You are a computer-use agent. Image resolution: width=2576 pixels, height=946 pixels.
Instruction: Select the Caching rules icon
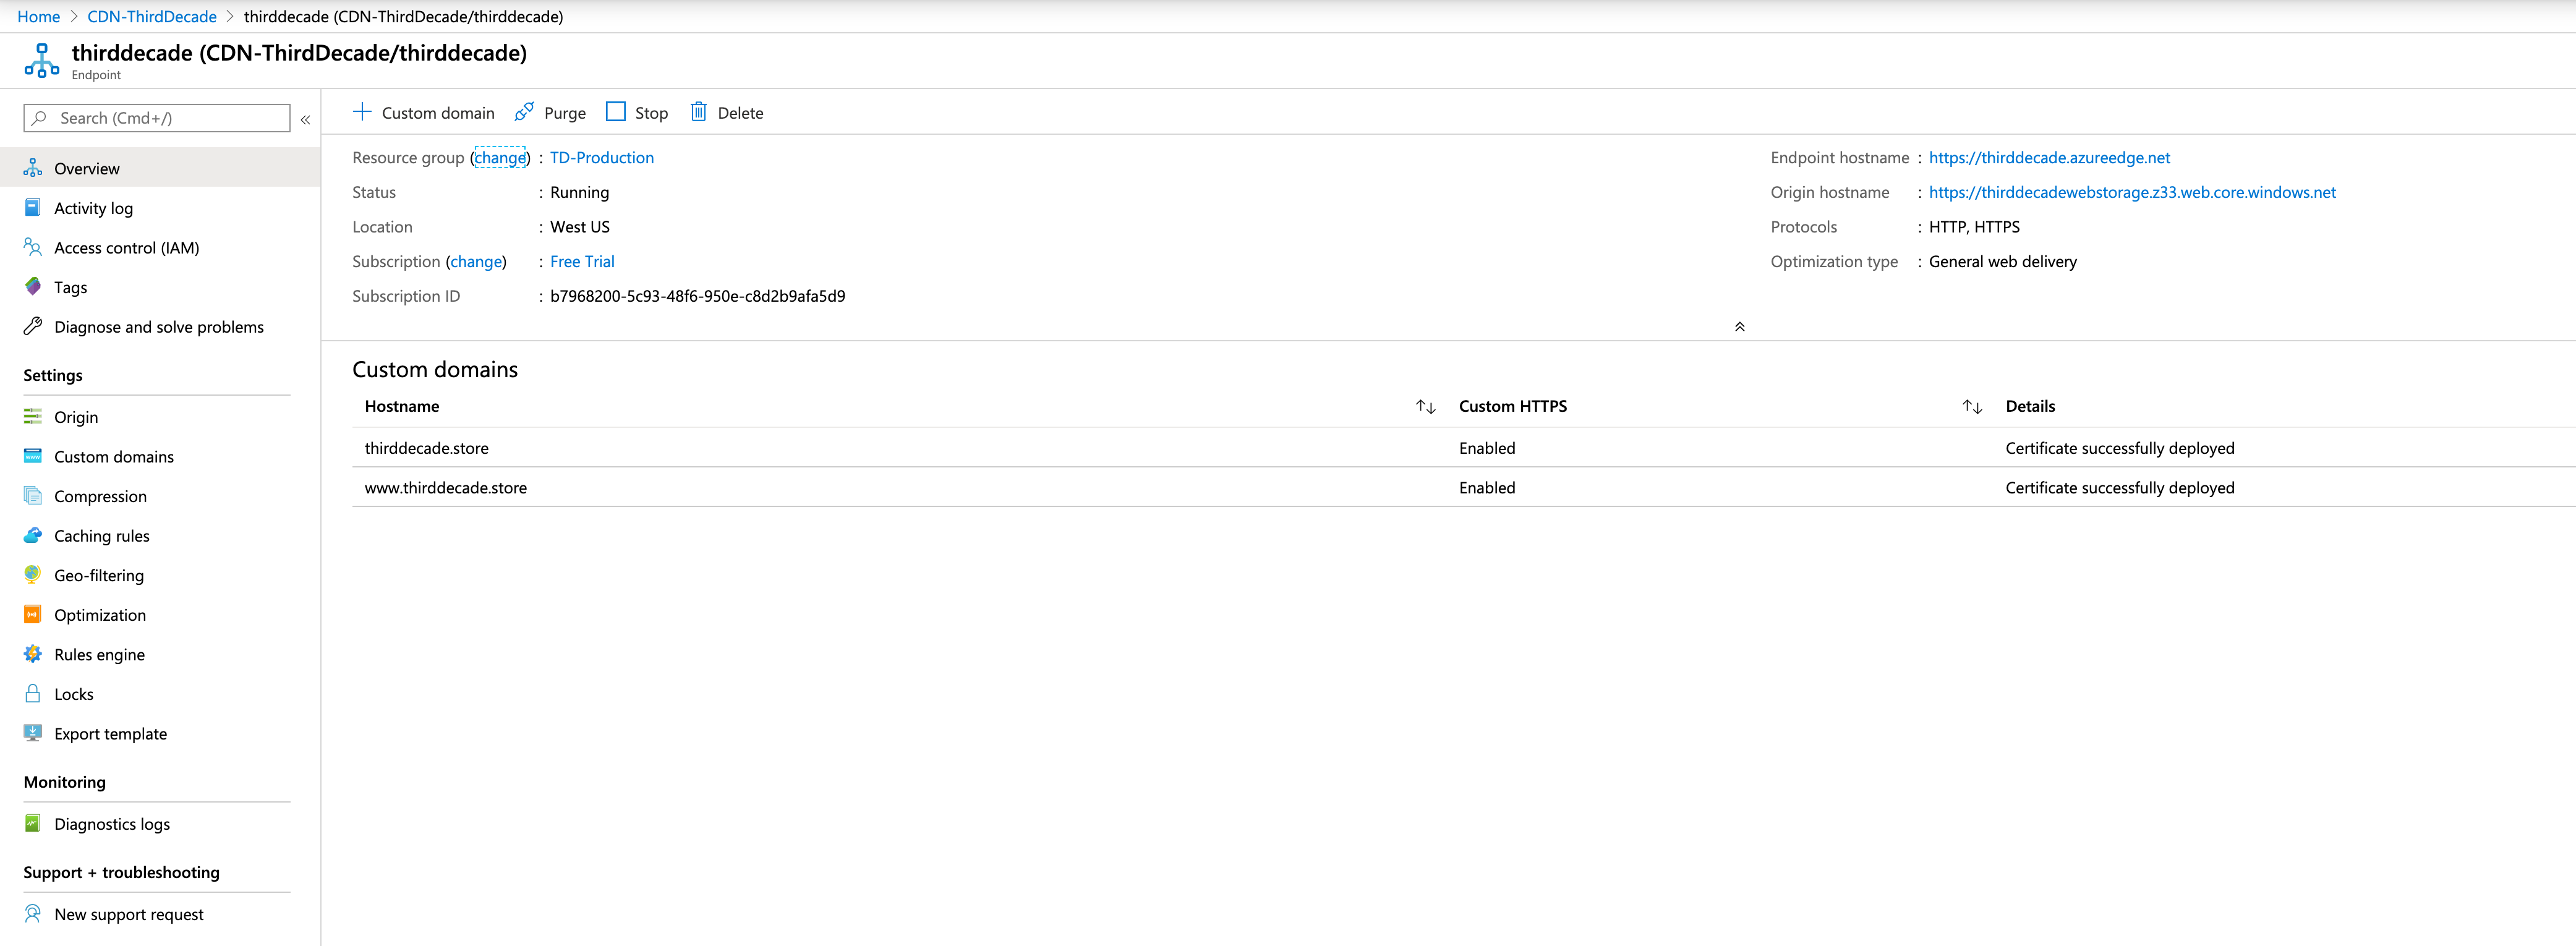(33, 535)
